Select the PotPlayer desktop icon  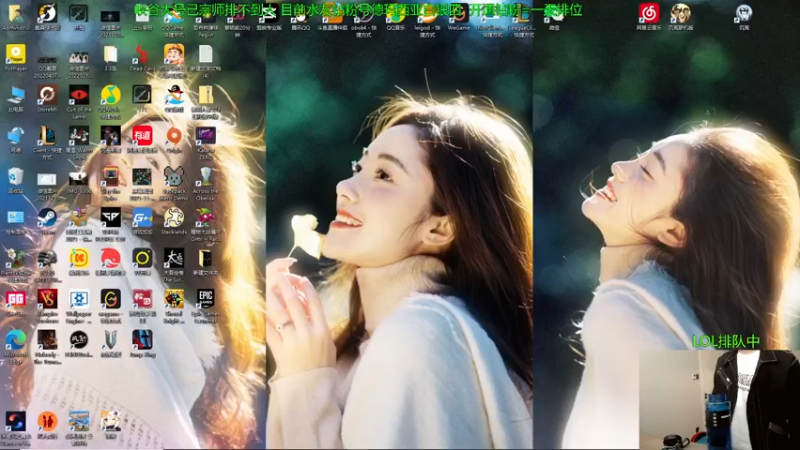pos(16,56)
